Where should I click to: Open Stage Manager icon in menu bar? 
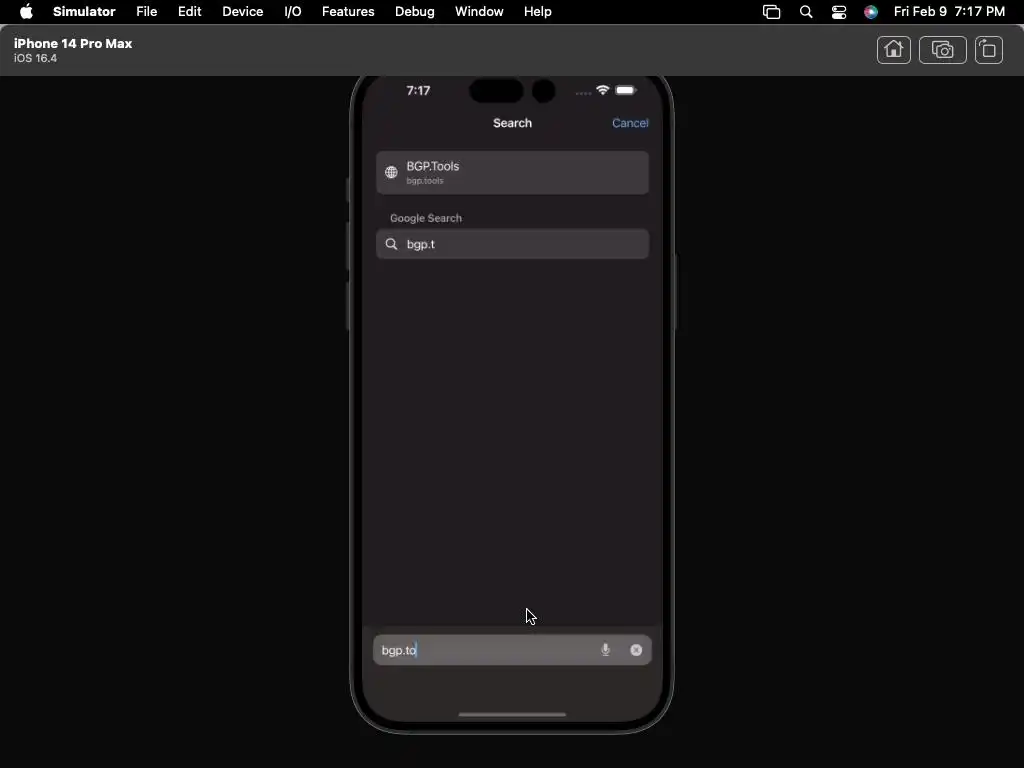[x=771, y=12]
